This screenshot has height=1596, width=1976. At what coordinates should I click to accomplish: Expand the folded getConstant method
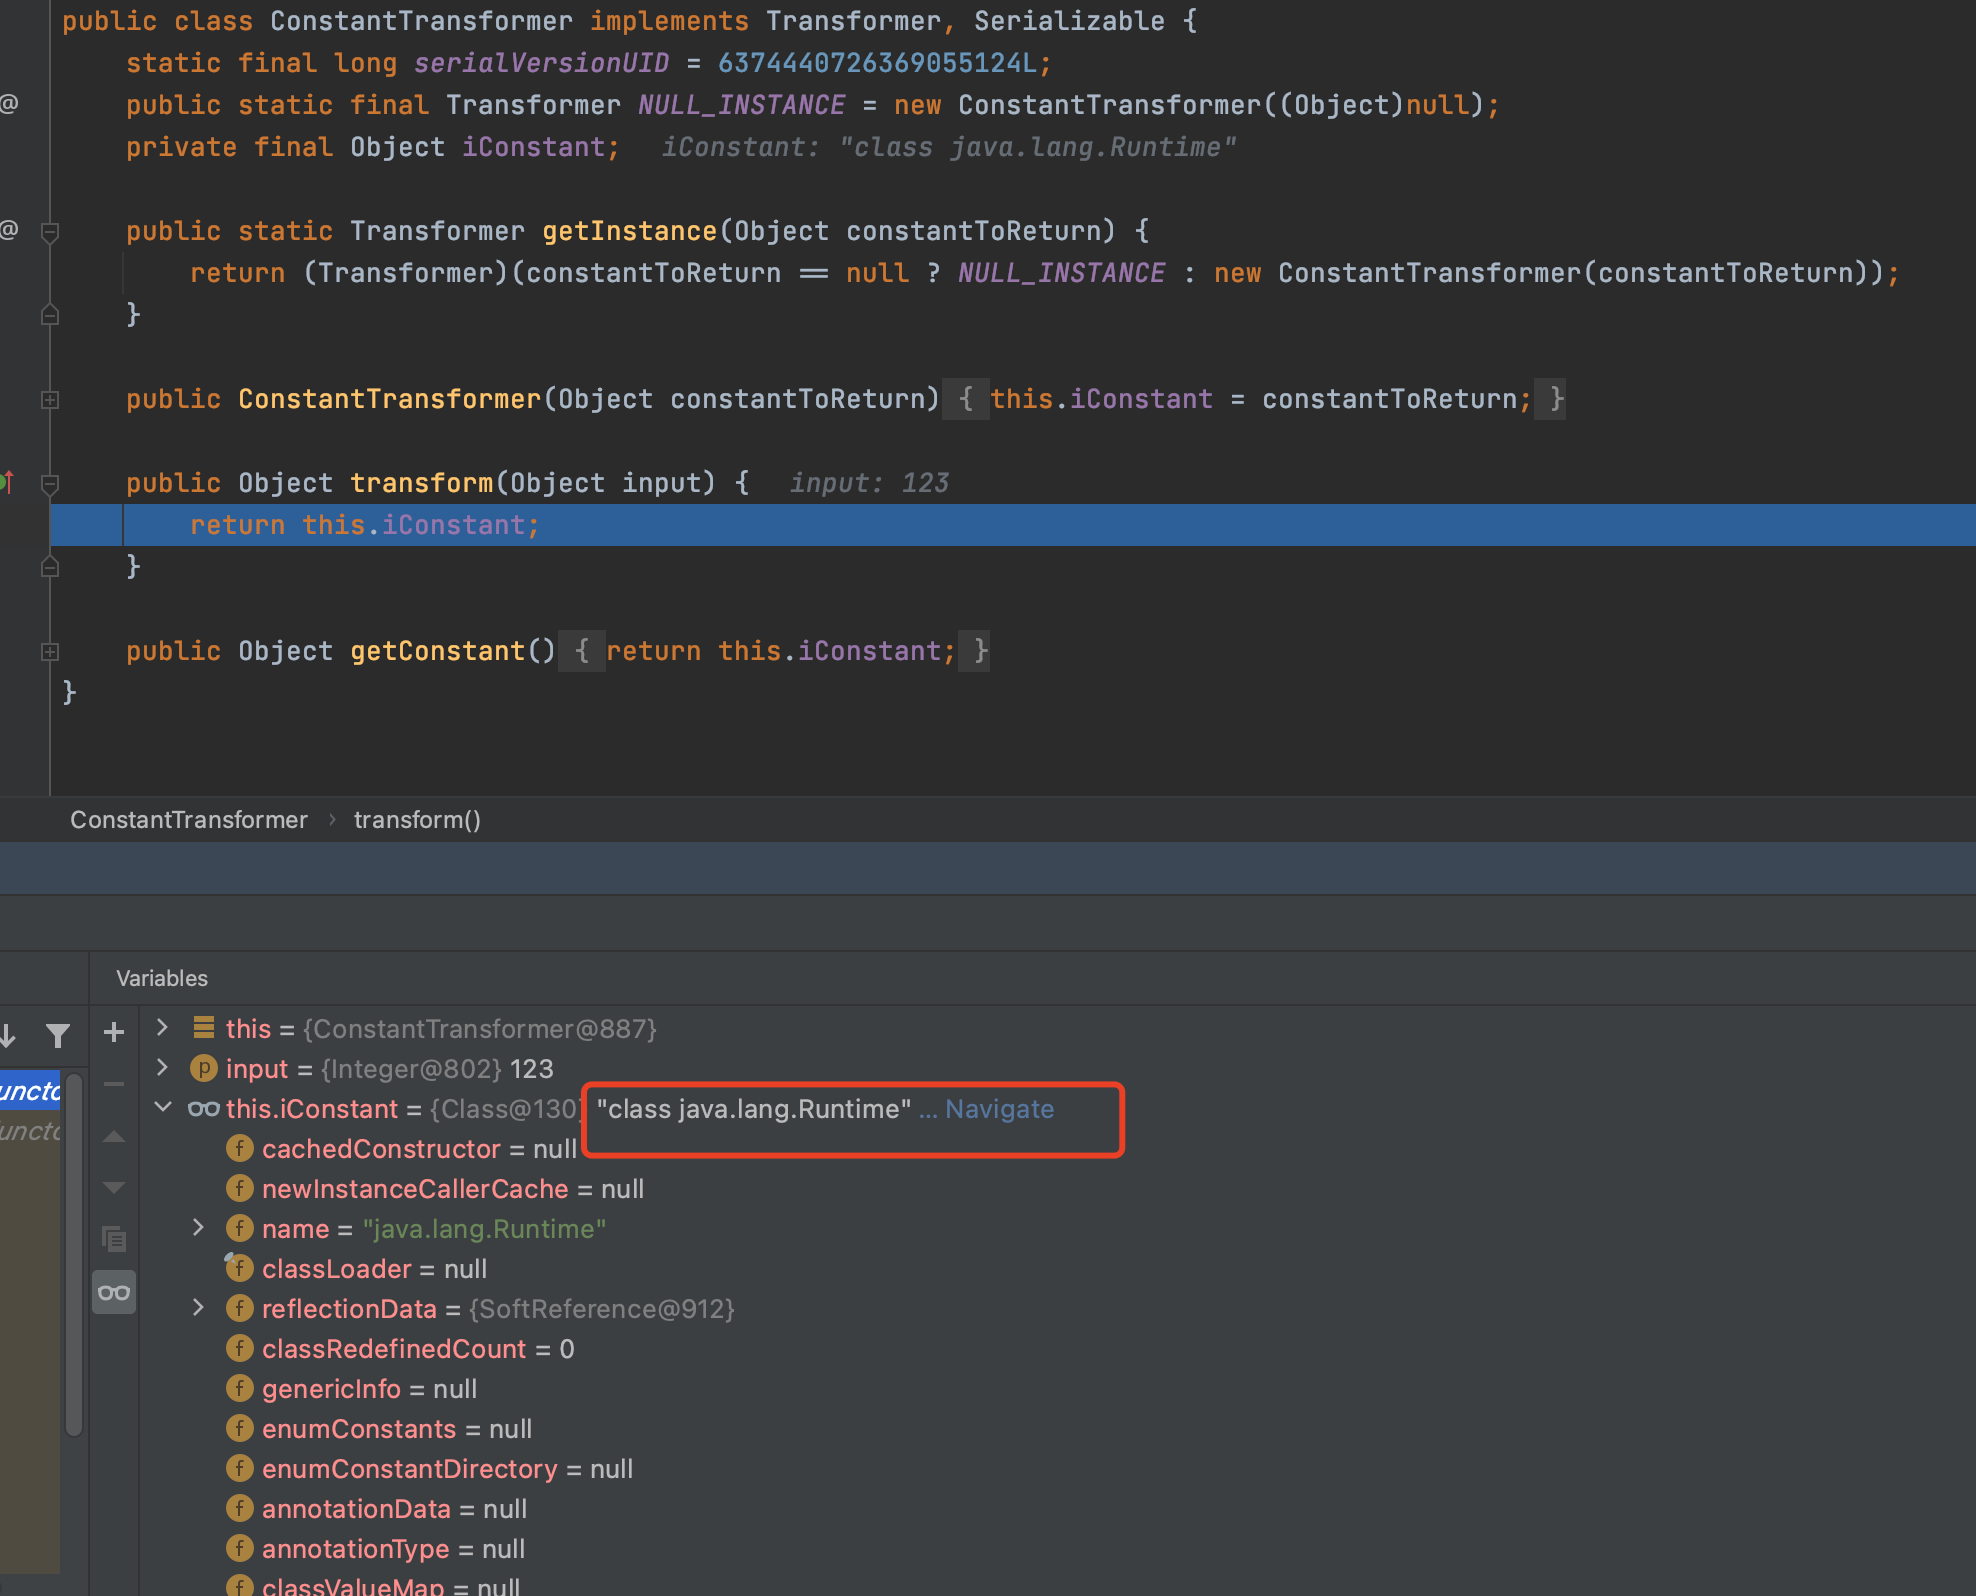[x=50, y=651]
